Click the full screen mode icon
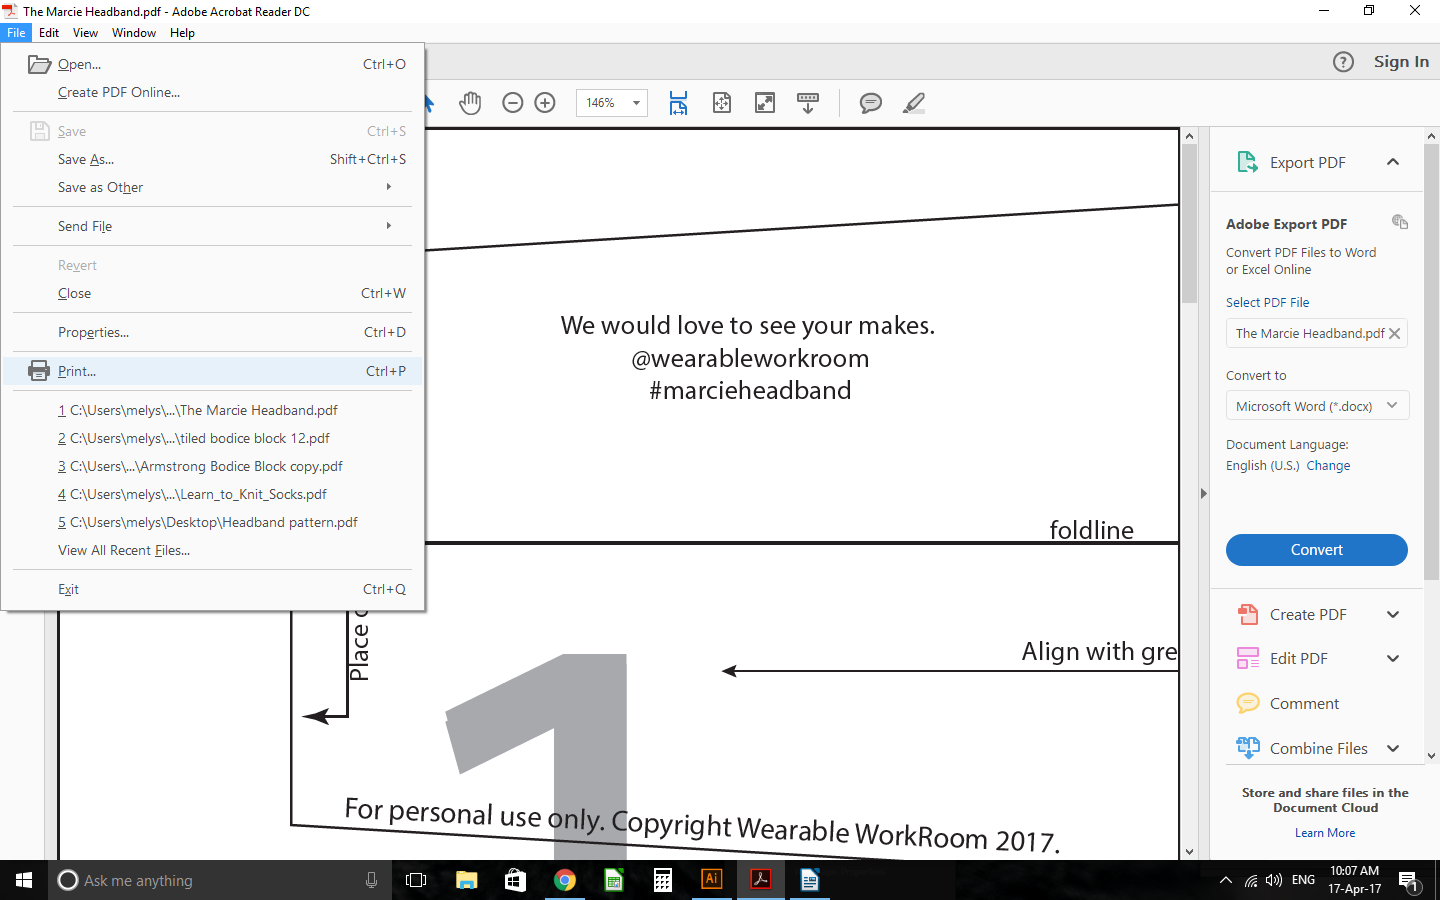The height and width of the screenshot is (900, 1440). 765,103
